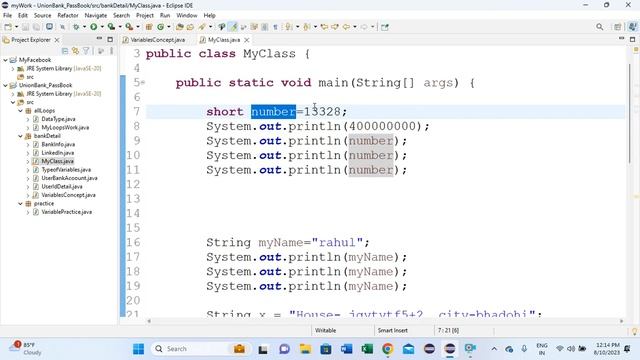Click Previous Annotation toolbar icon

click(306, 27)
